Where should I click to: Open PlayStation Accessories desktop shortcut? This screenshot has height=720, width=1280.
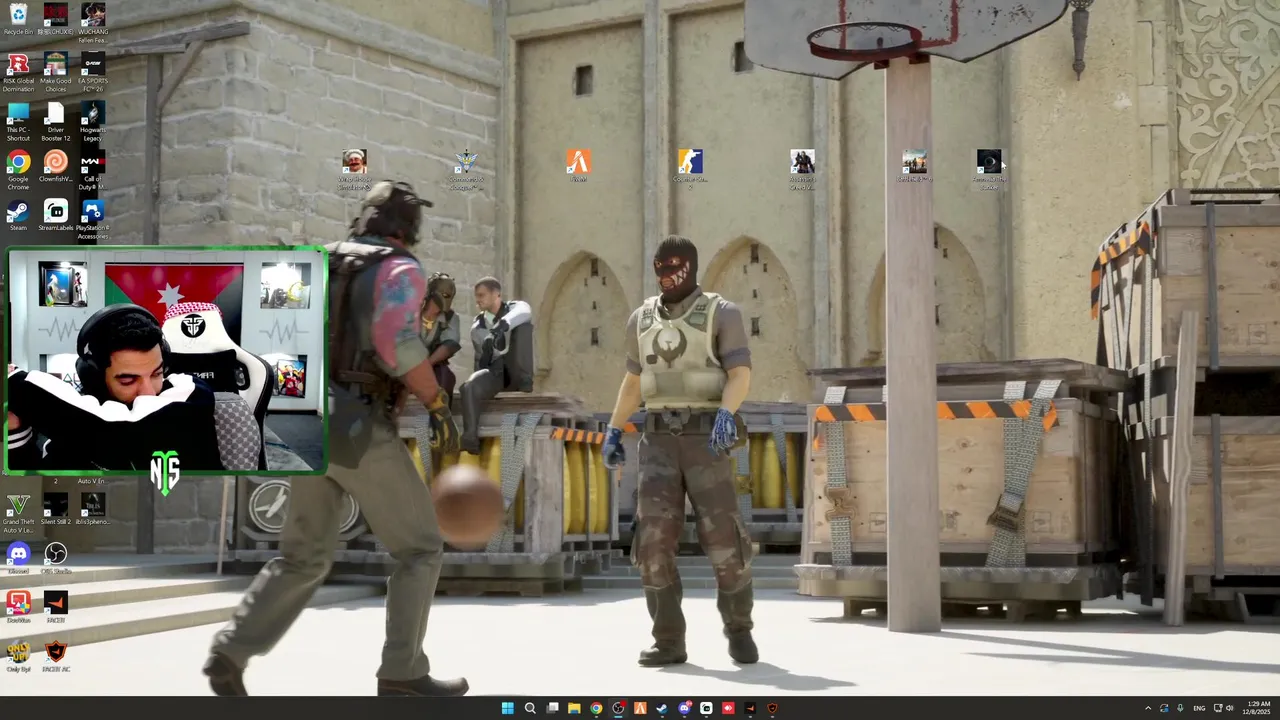click(x=93, y=219)
